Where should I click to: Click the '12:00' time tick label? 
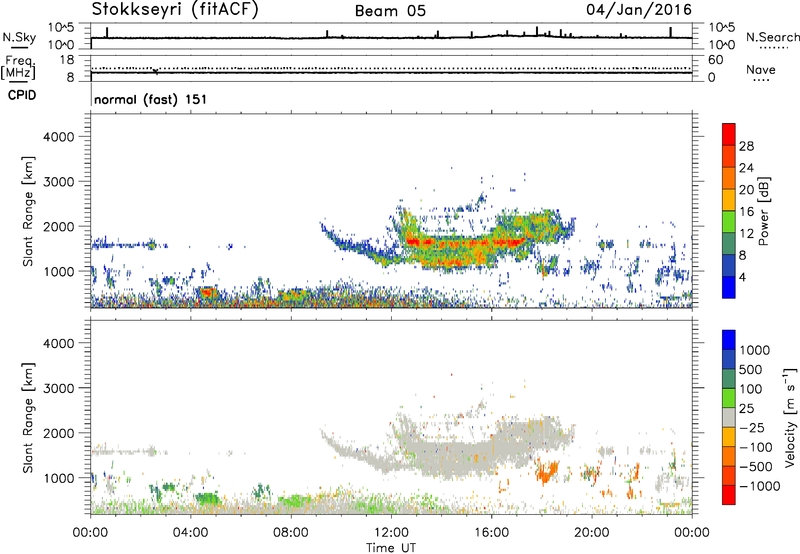(391, 533)
